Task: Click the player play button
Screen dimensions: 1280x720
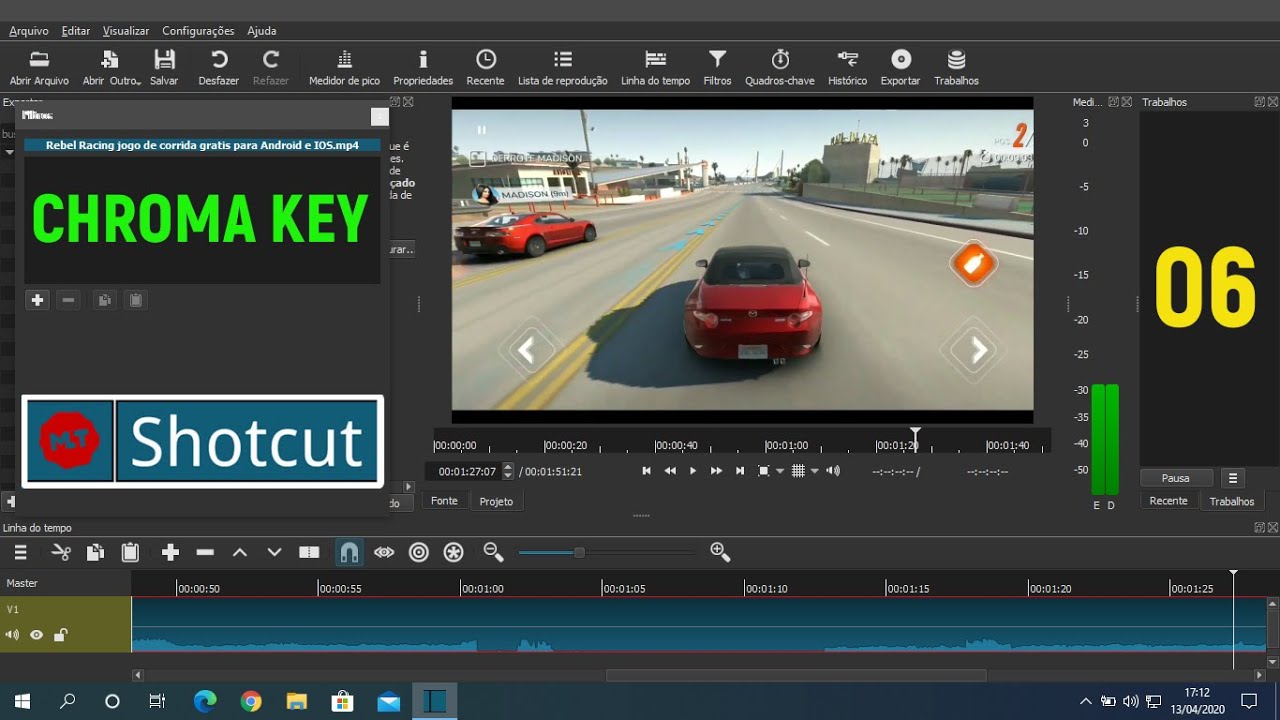Action: point(693,471)
